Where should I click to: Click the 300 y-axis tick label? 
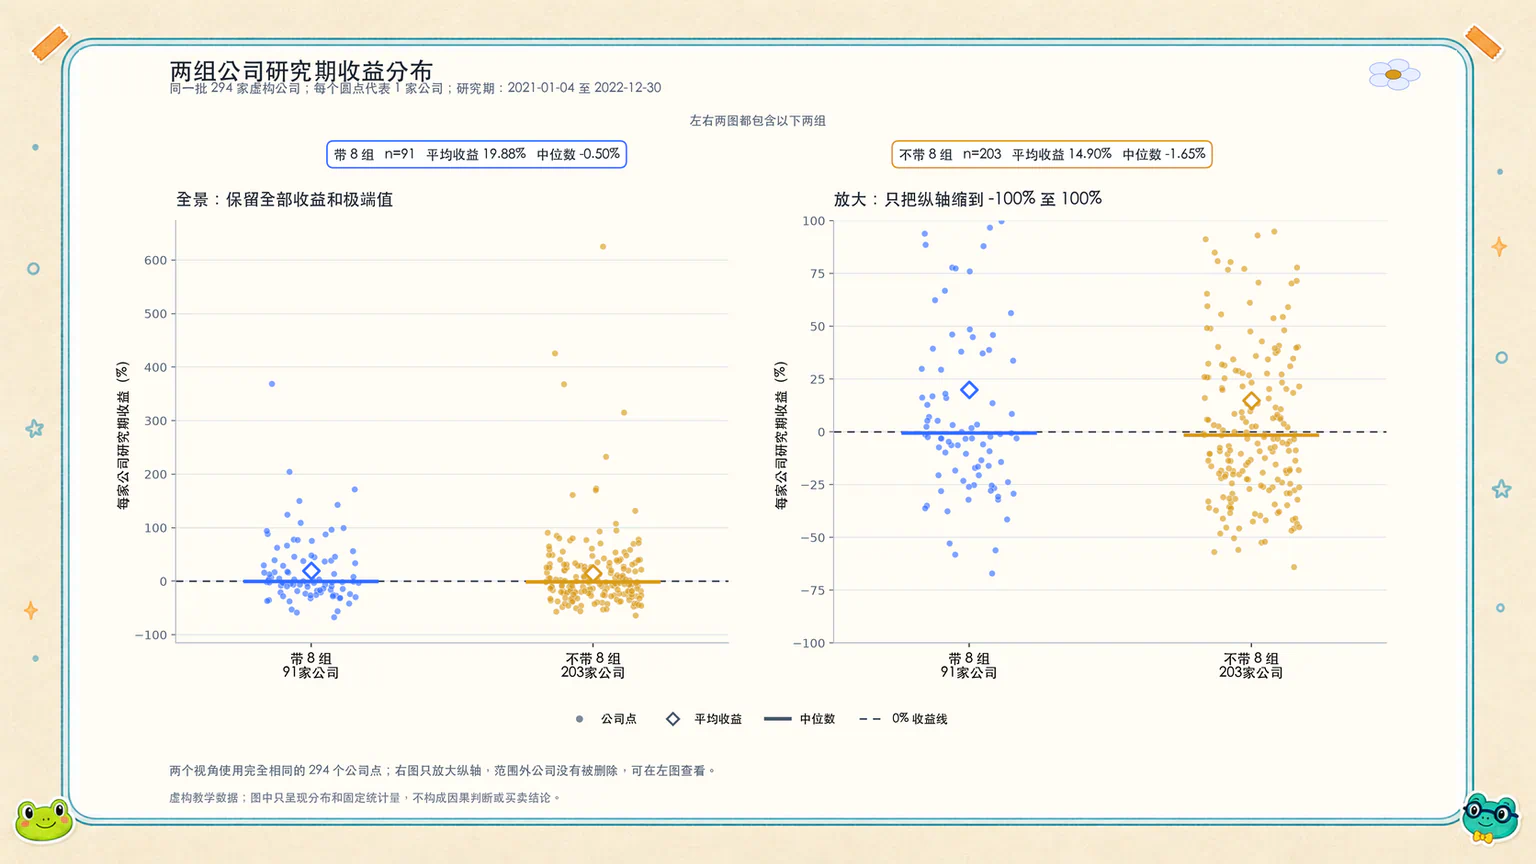pos(156,421)
